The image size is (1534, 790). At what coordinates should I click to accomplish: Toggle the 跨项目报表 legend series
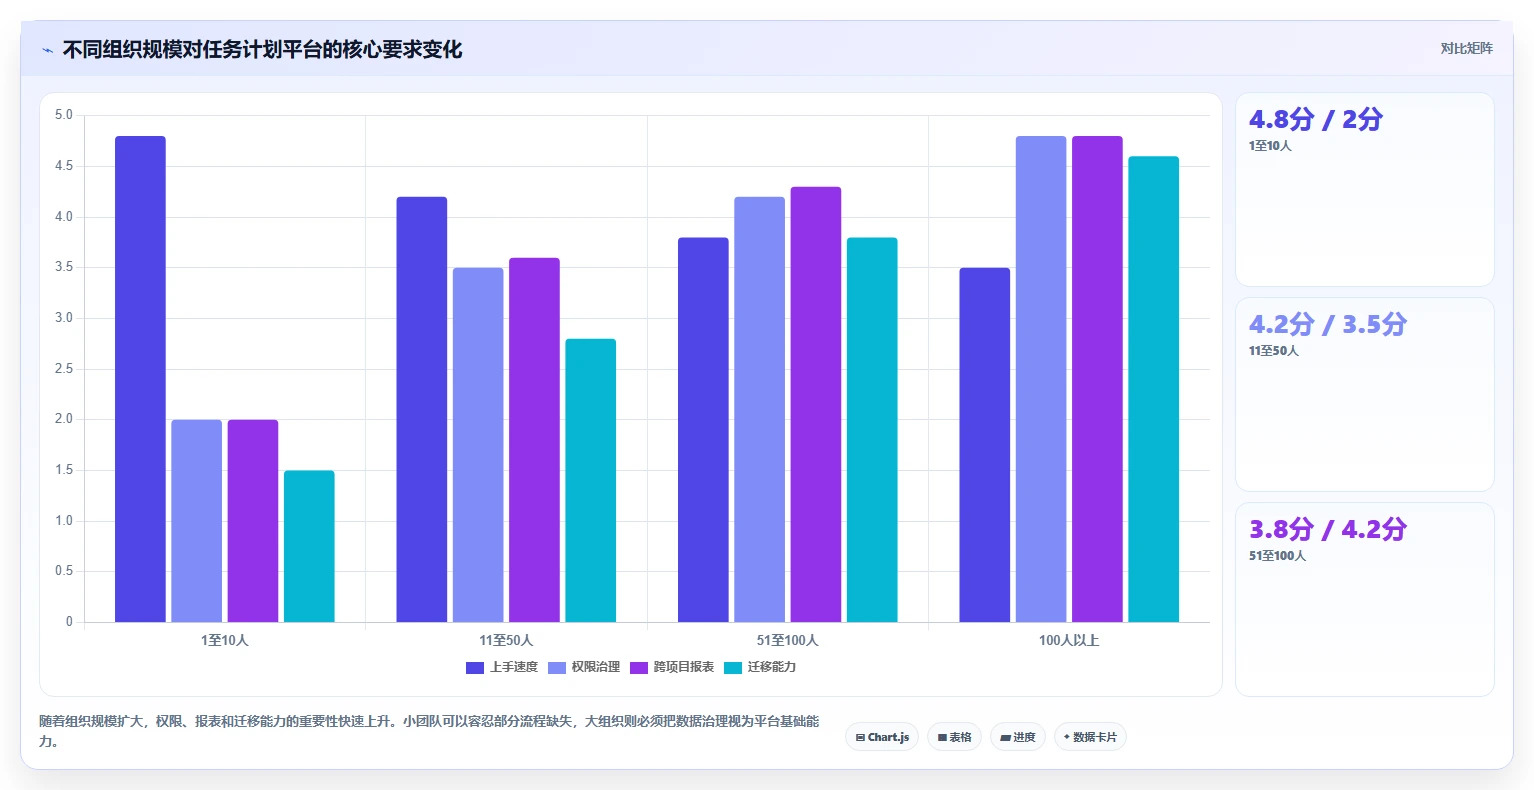[672, 667]
